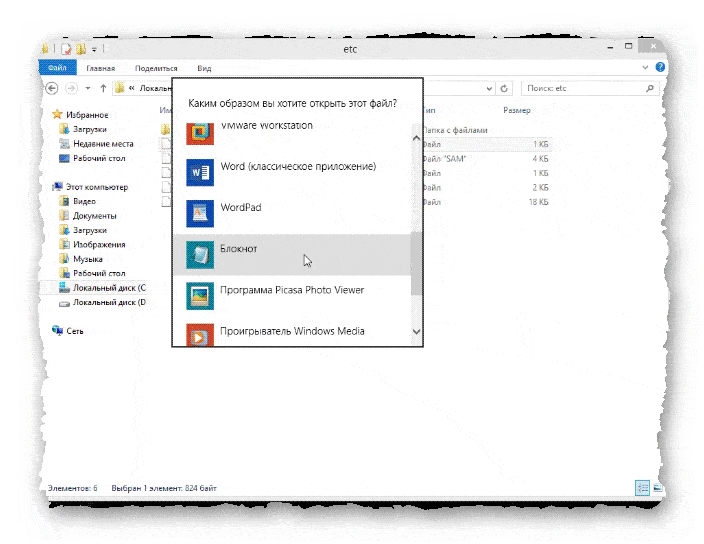Image resolution: width=704 pixels, height=544 pixels.
Task: Open with WordPad label
Action: (241, 207)
